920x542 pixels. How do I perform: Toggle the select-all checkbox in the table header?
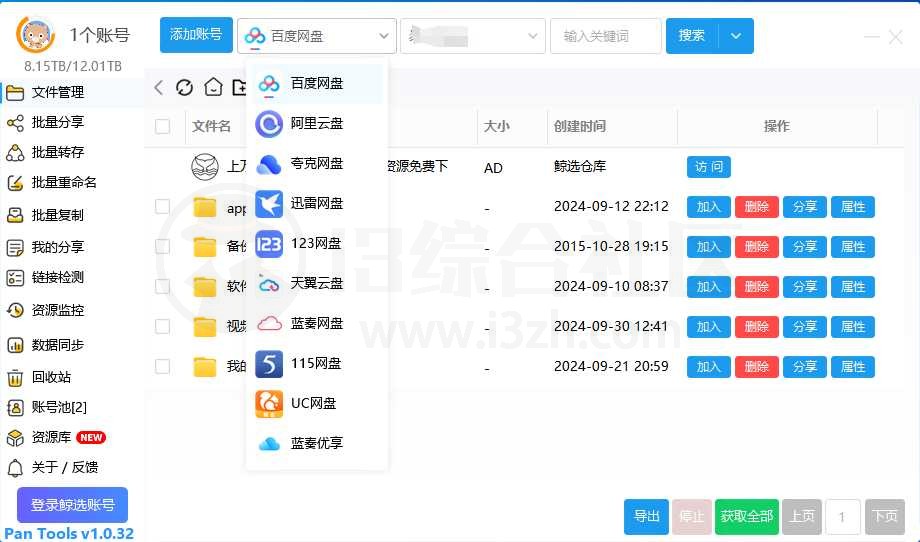(x=163, y=126)
